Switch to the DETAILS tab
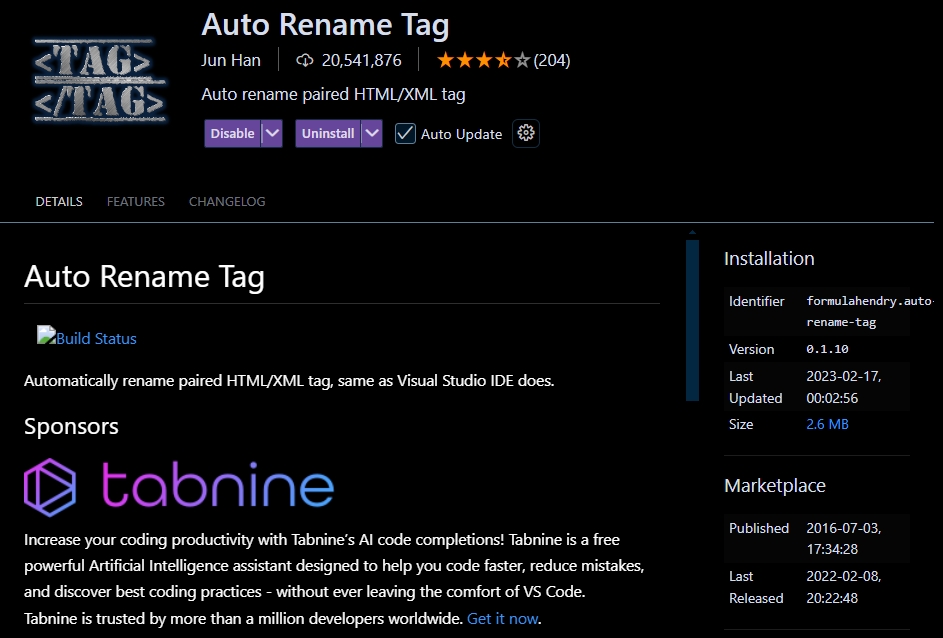Screen dimensions: 943x638 (59, 201)
